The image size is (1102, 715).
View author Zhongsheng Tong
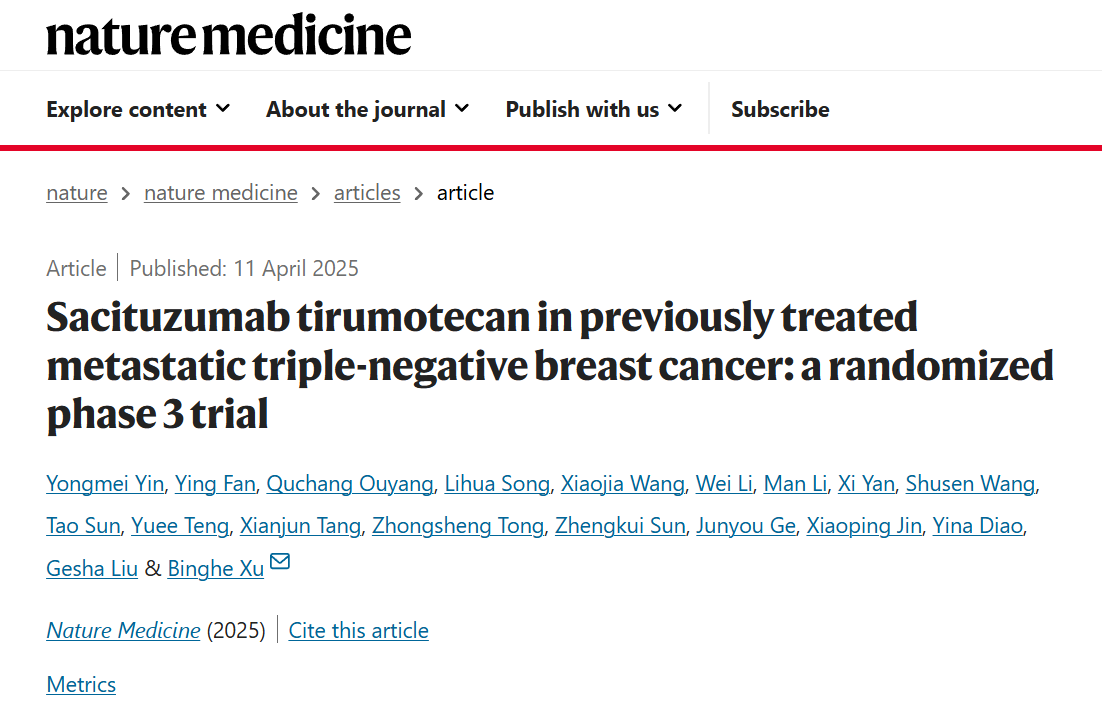(458, 526)
